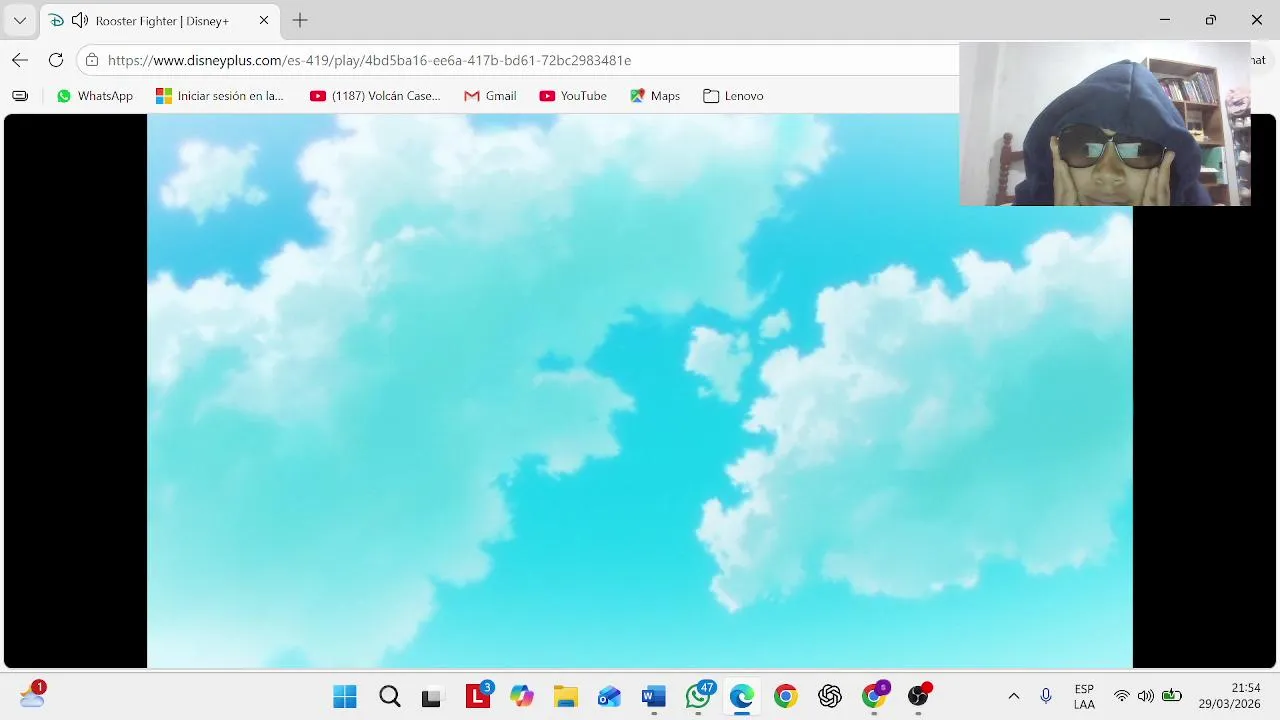Launch Microsoft Copilot from taskbar
The height and width of the screenshot is (720, 1280).
[522, 696]
